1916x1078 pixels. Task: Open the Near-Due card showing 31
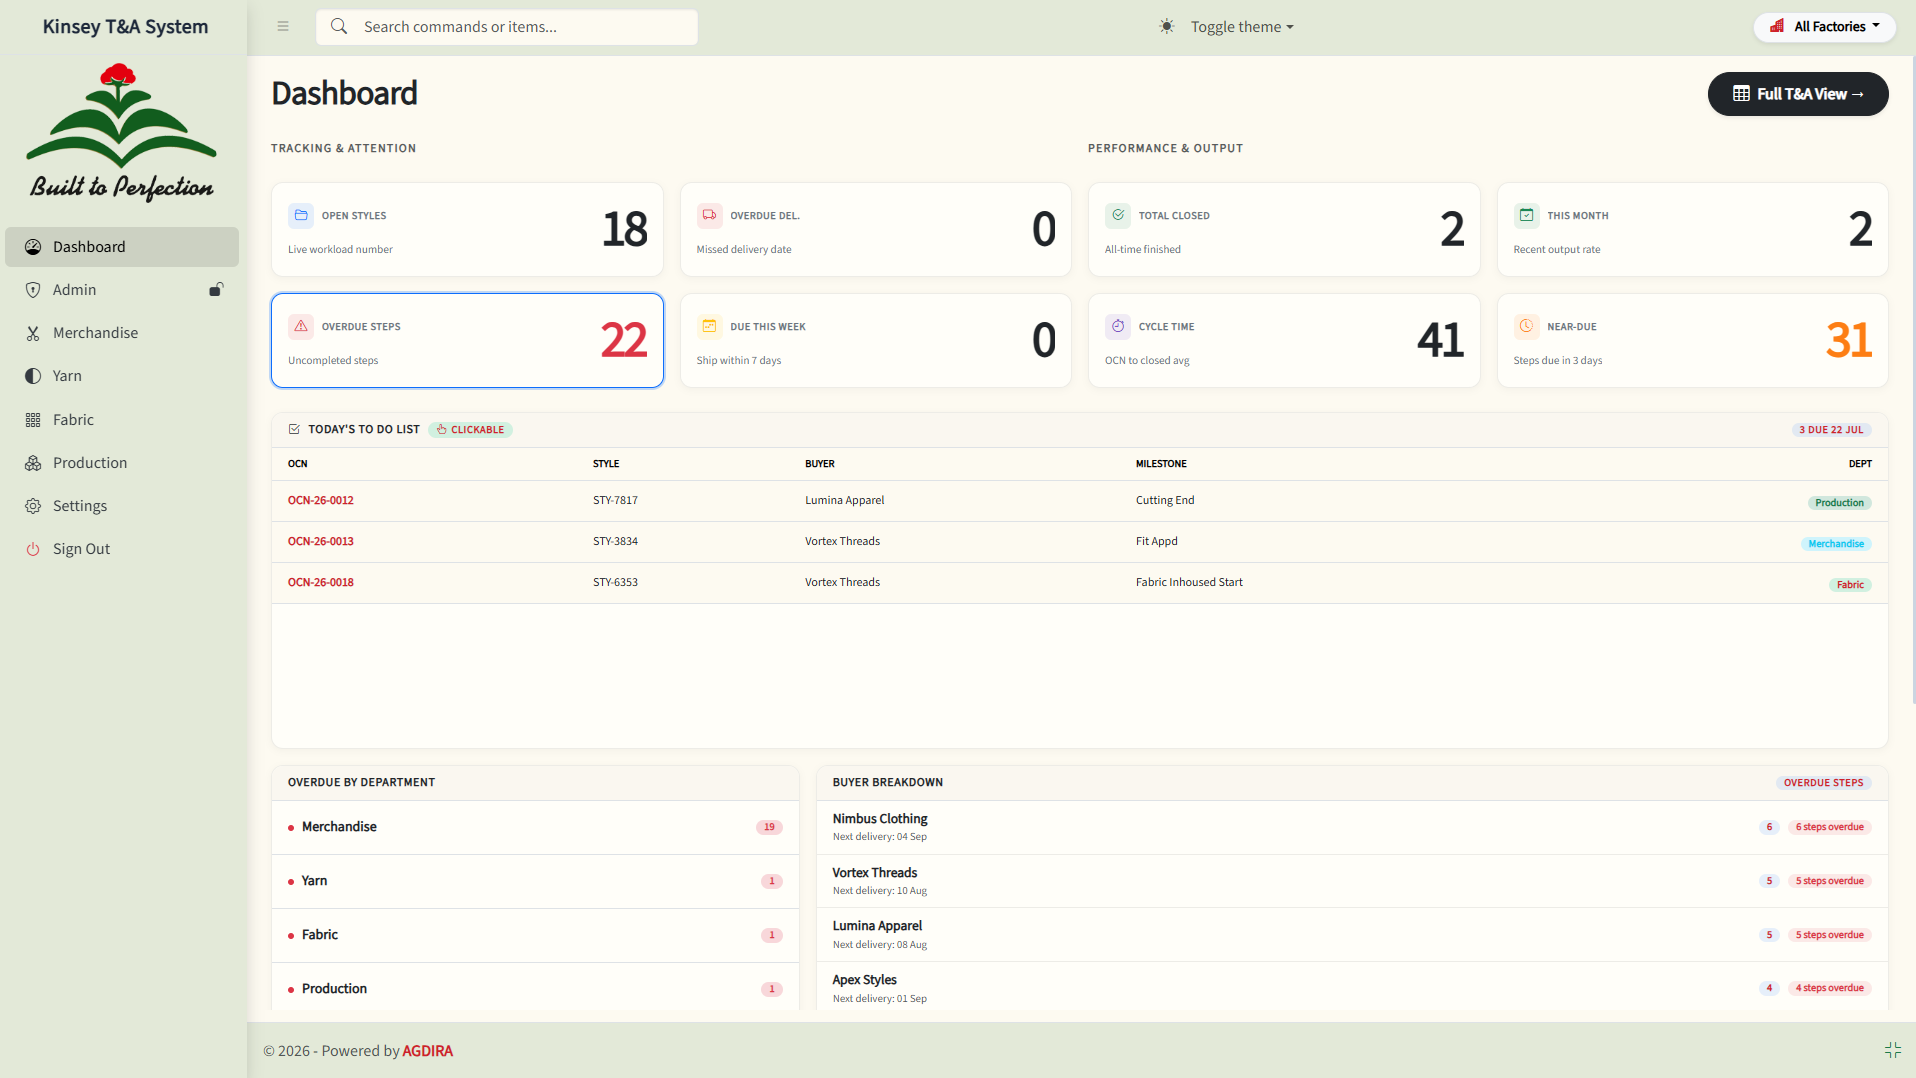pyautogui.click(x=1692, y=340)
